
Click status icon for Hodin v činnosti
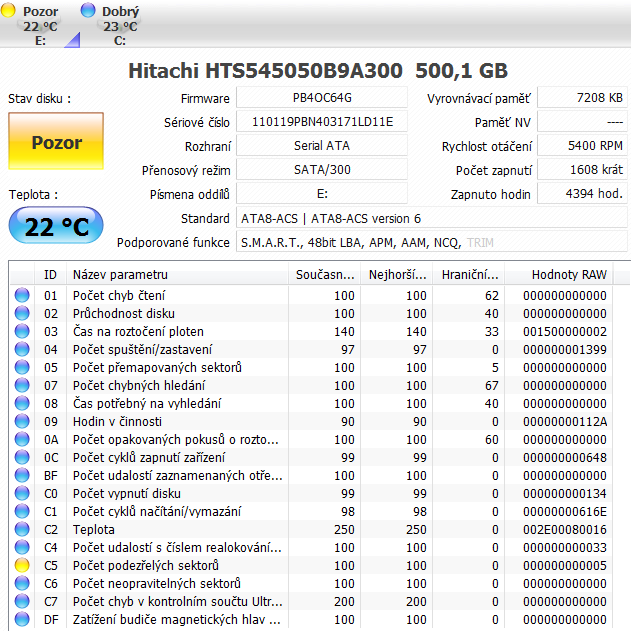pyautogui.click(x=22, y=421)
